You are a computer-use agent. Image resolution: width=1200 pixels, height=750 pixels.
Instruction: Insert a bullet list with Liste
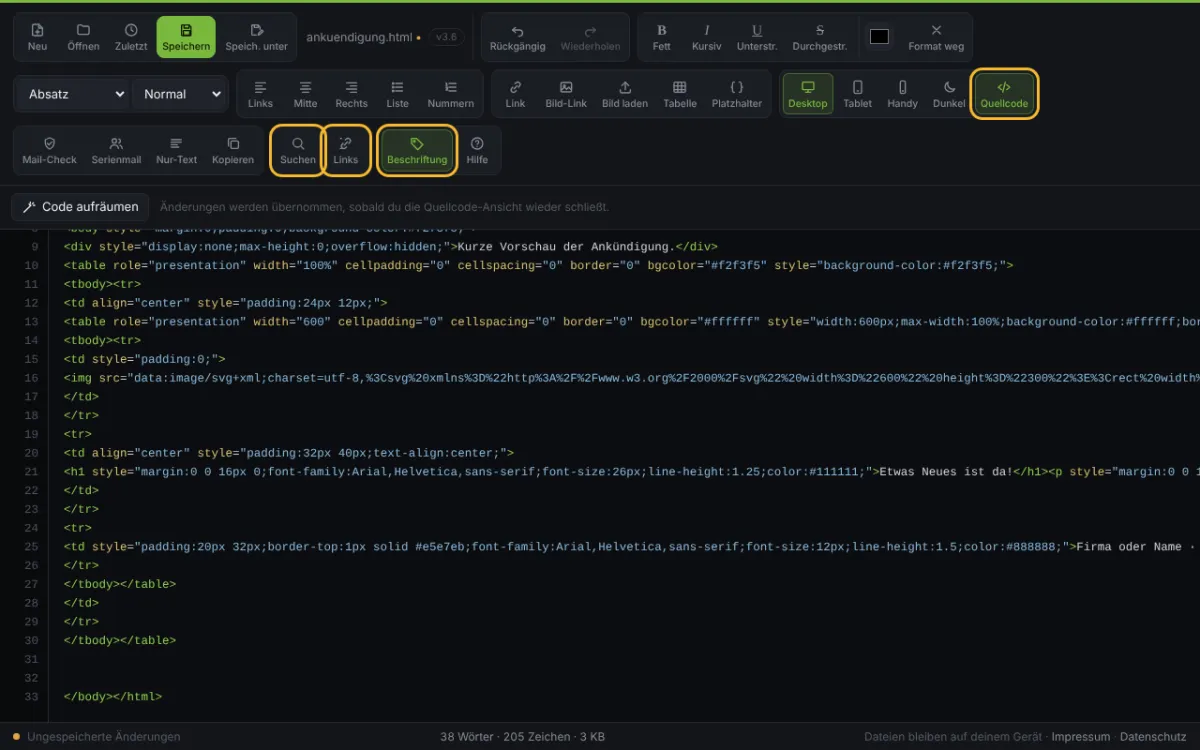pyautogui.click(x=398, y=94)
